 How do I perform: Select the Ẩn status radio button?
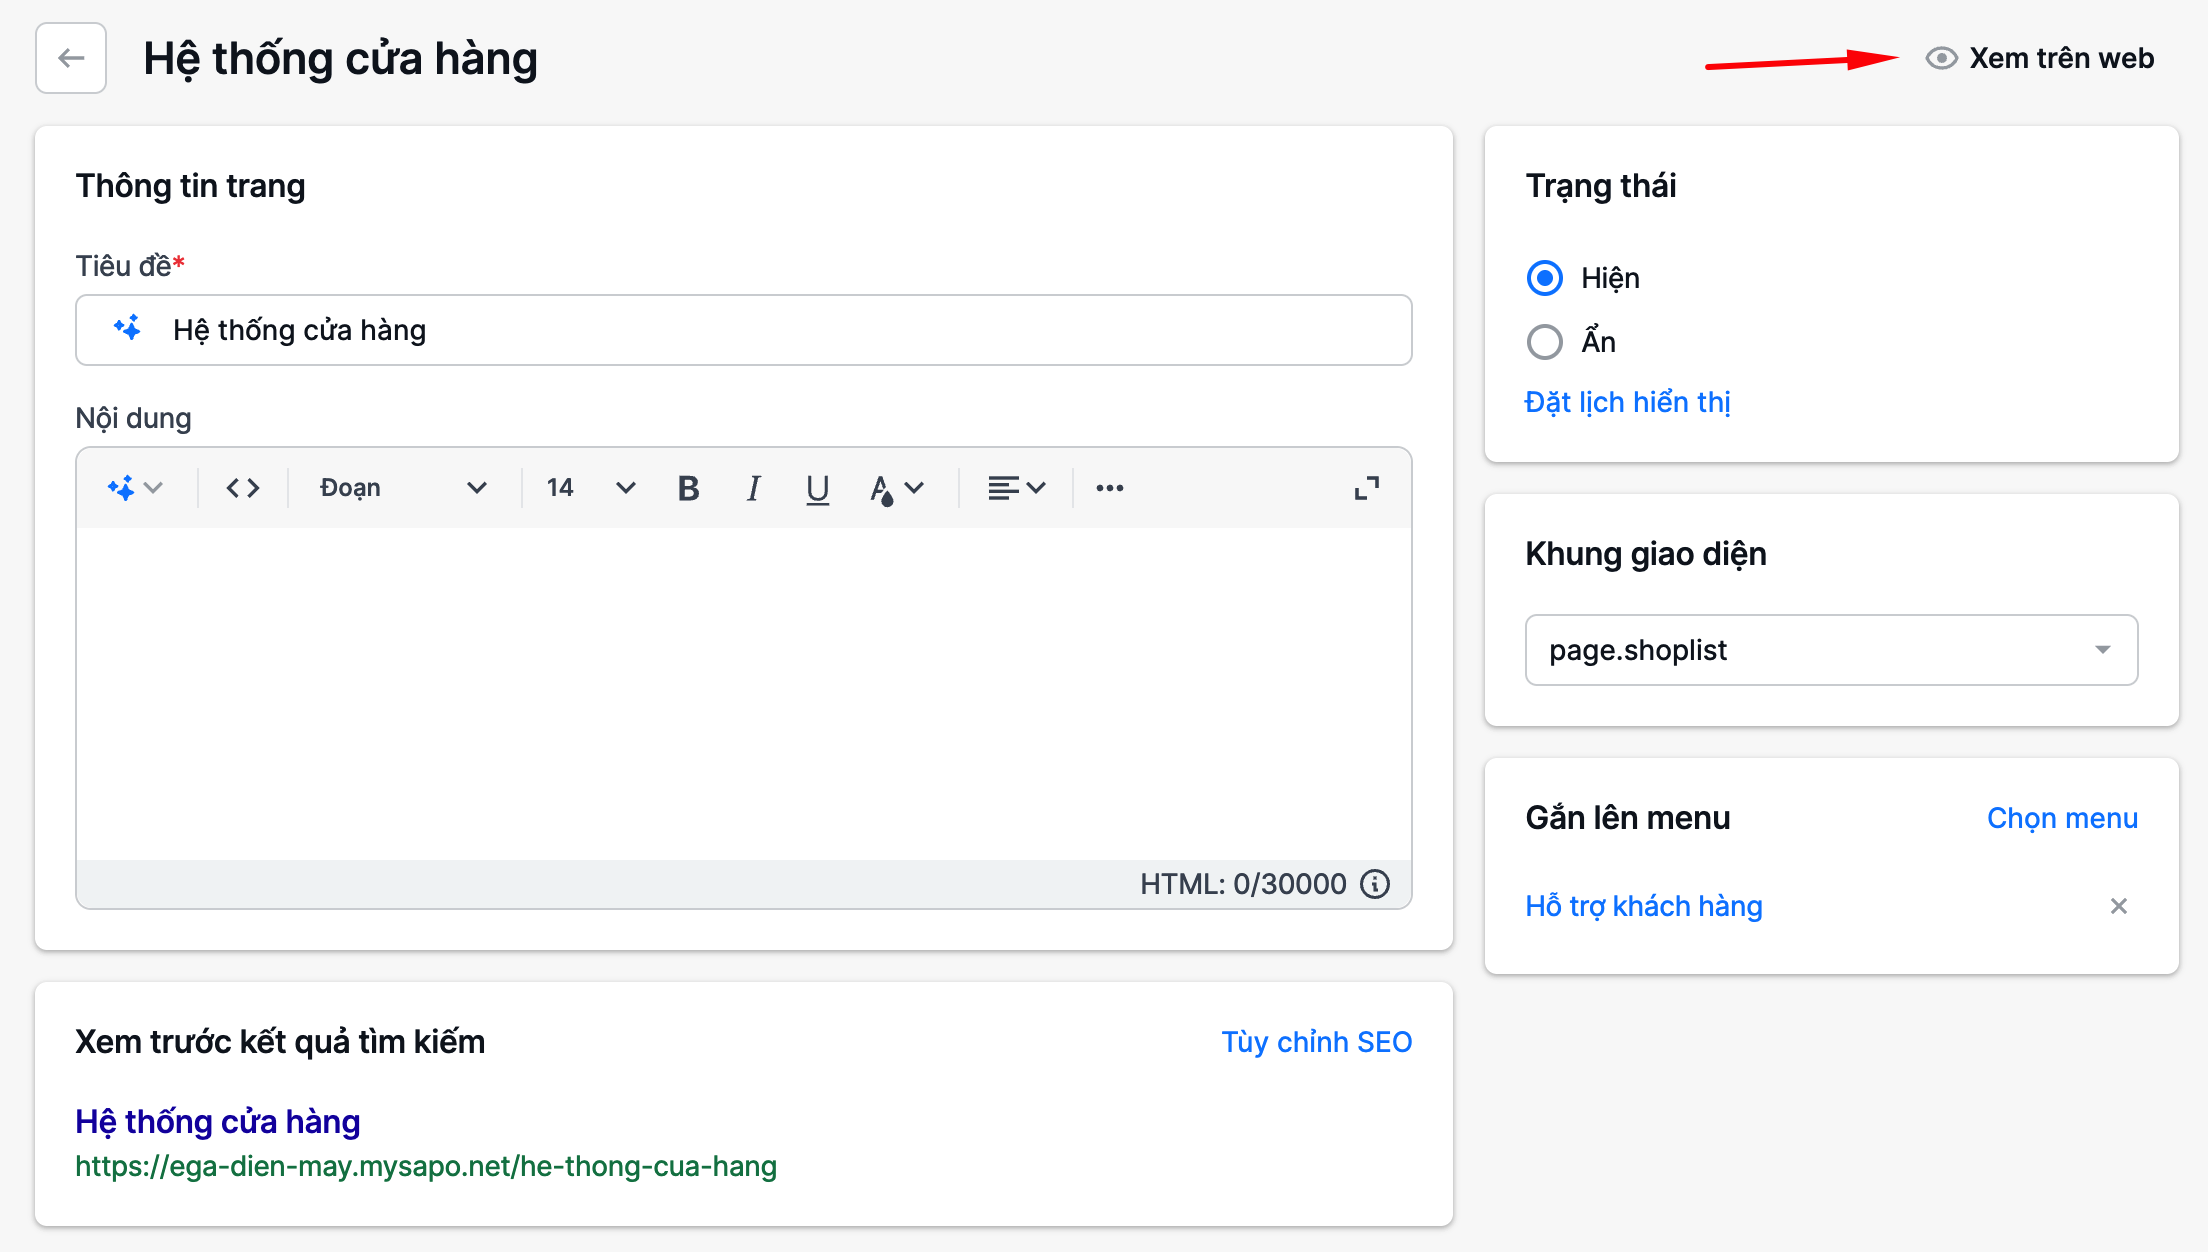click(x=1545, y=342)
